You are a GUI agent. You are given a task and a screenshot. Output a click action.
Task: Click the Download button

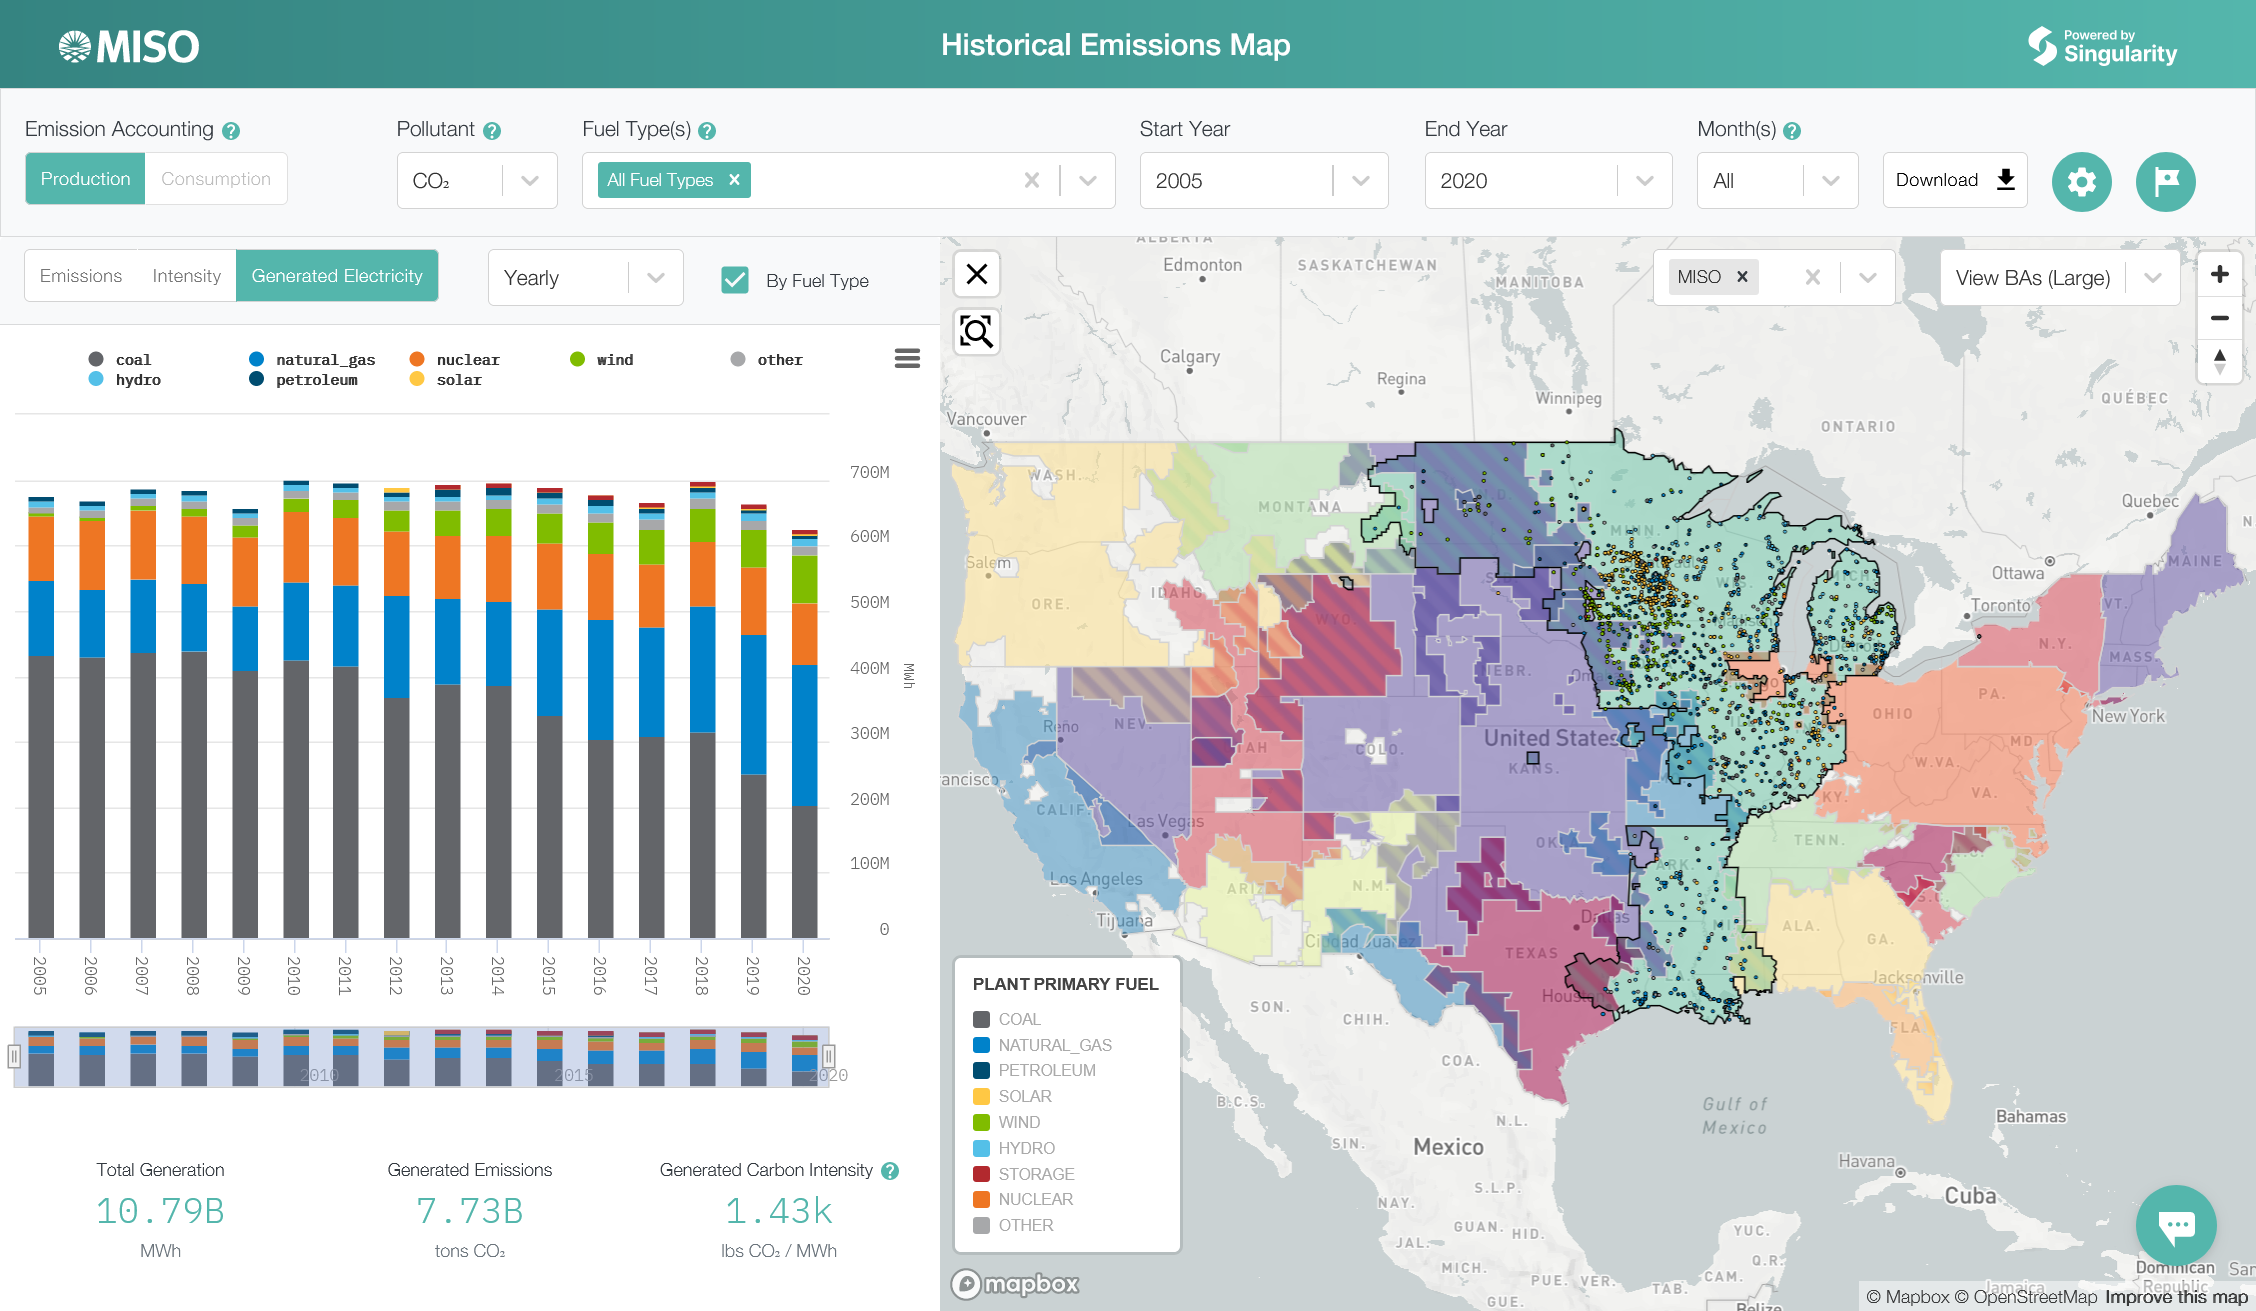[x=1954, y=180]
